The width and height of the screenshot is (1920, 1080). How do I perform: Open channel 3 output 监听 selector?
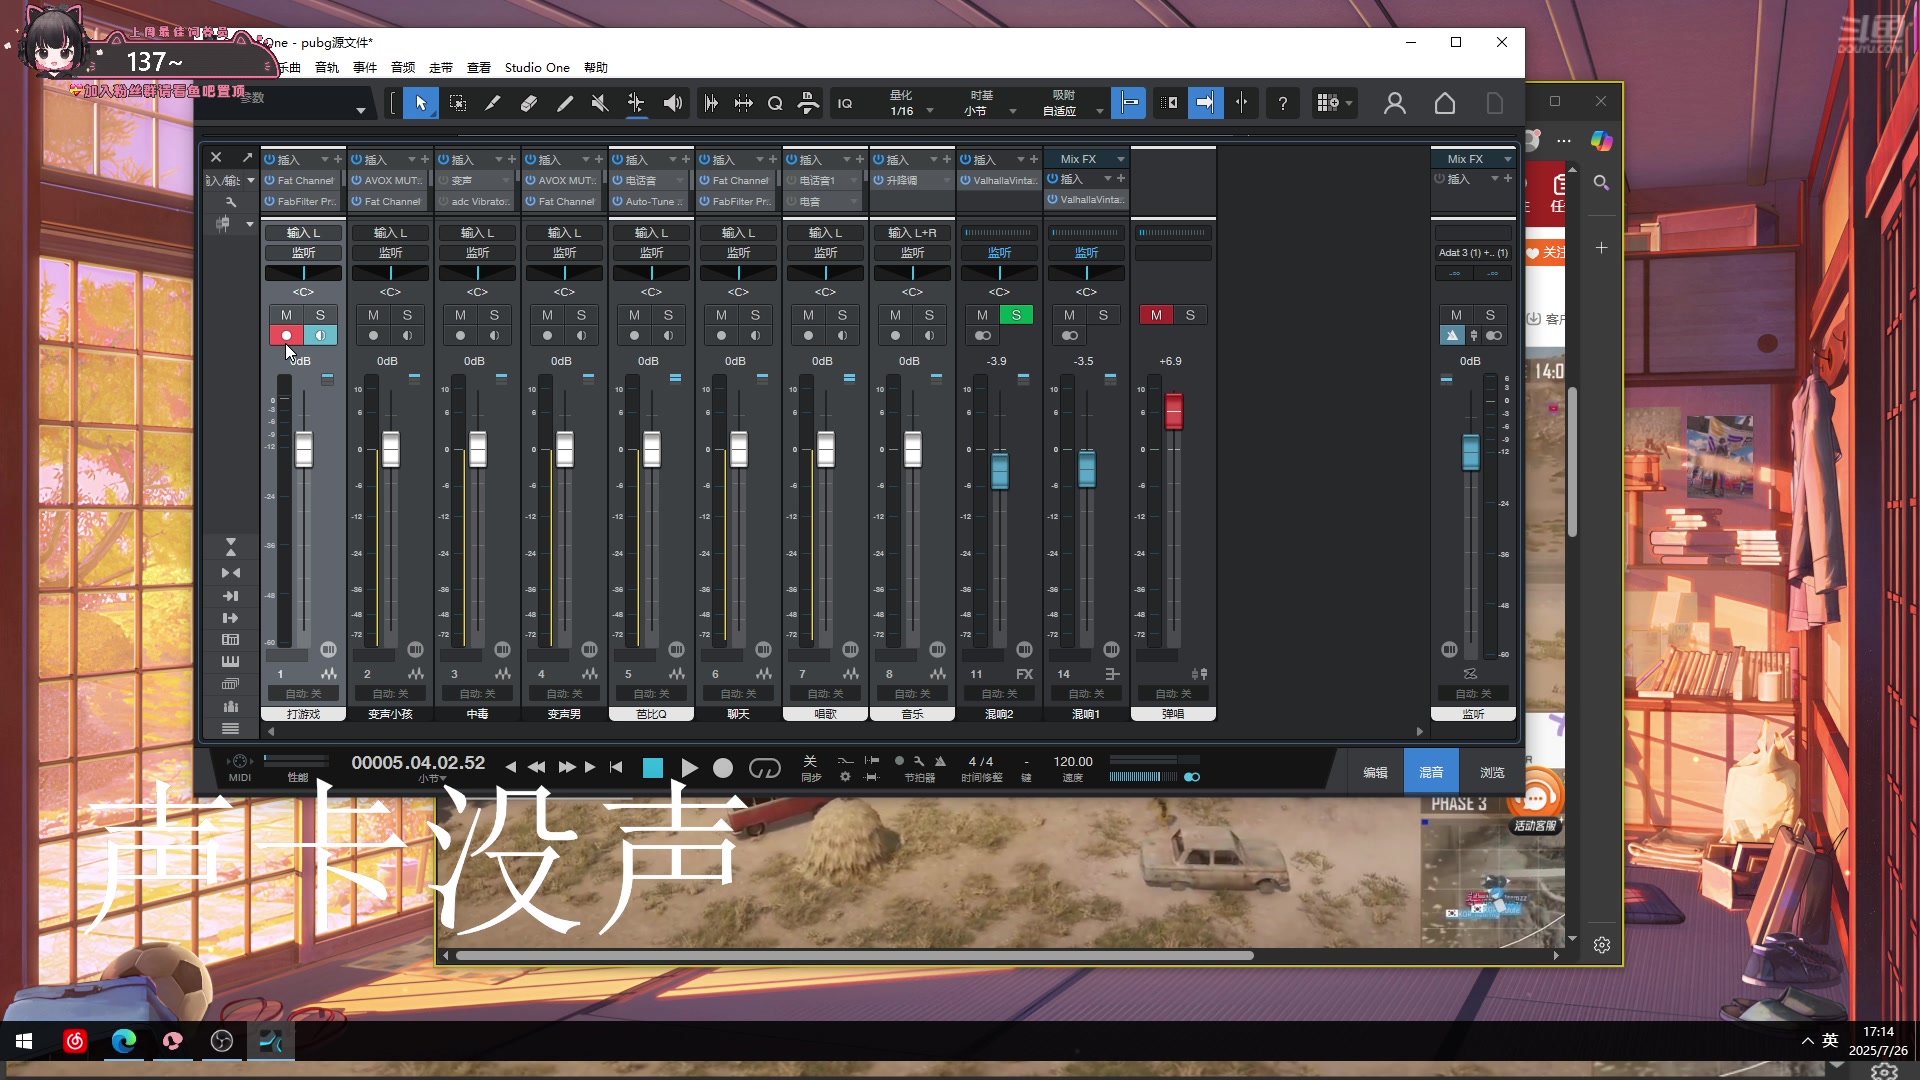pos(477,253)
